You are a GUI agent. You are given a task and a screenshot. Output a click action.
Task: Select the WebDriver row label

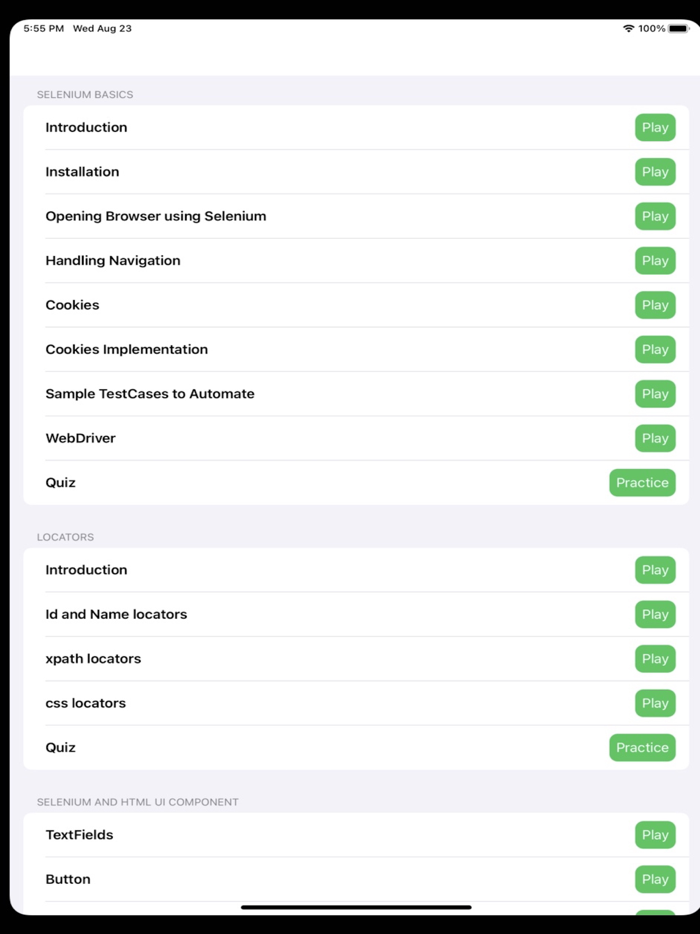click(80, 438)
